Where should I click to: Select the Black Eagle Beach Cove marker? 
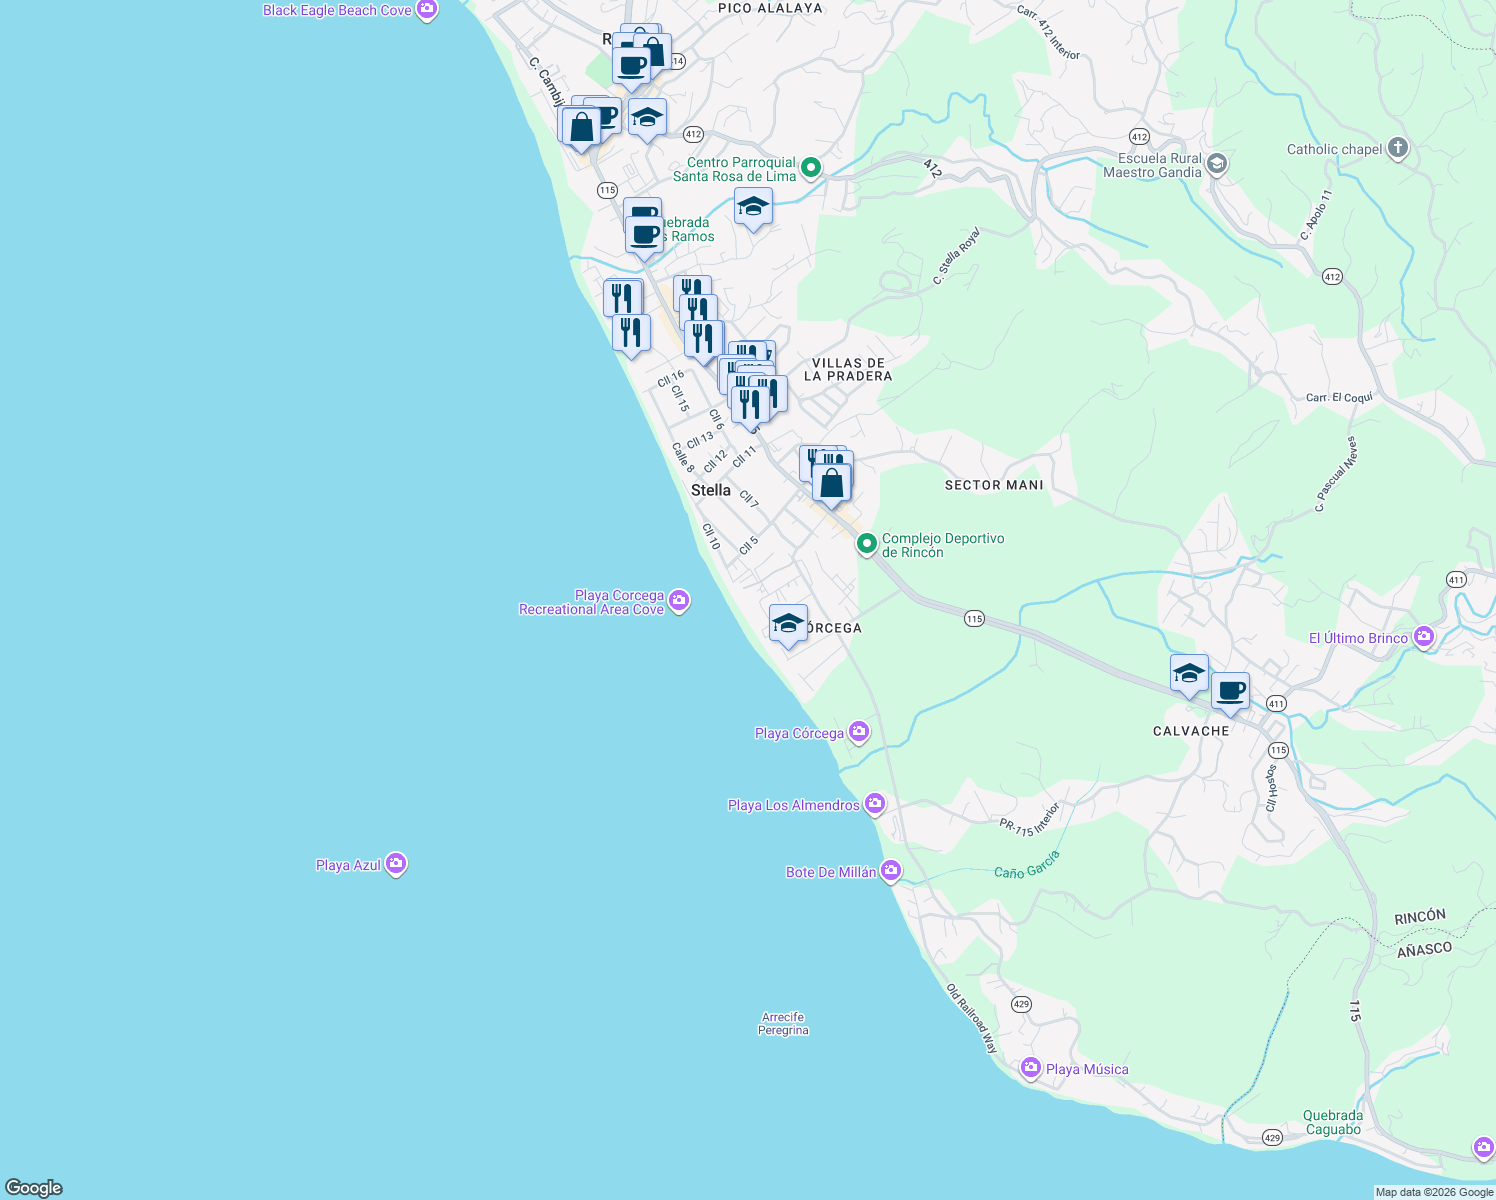coord(426,10)
